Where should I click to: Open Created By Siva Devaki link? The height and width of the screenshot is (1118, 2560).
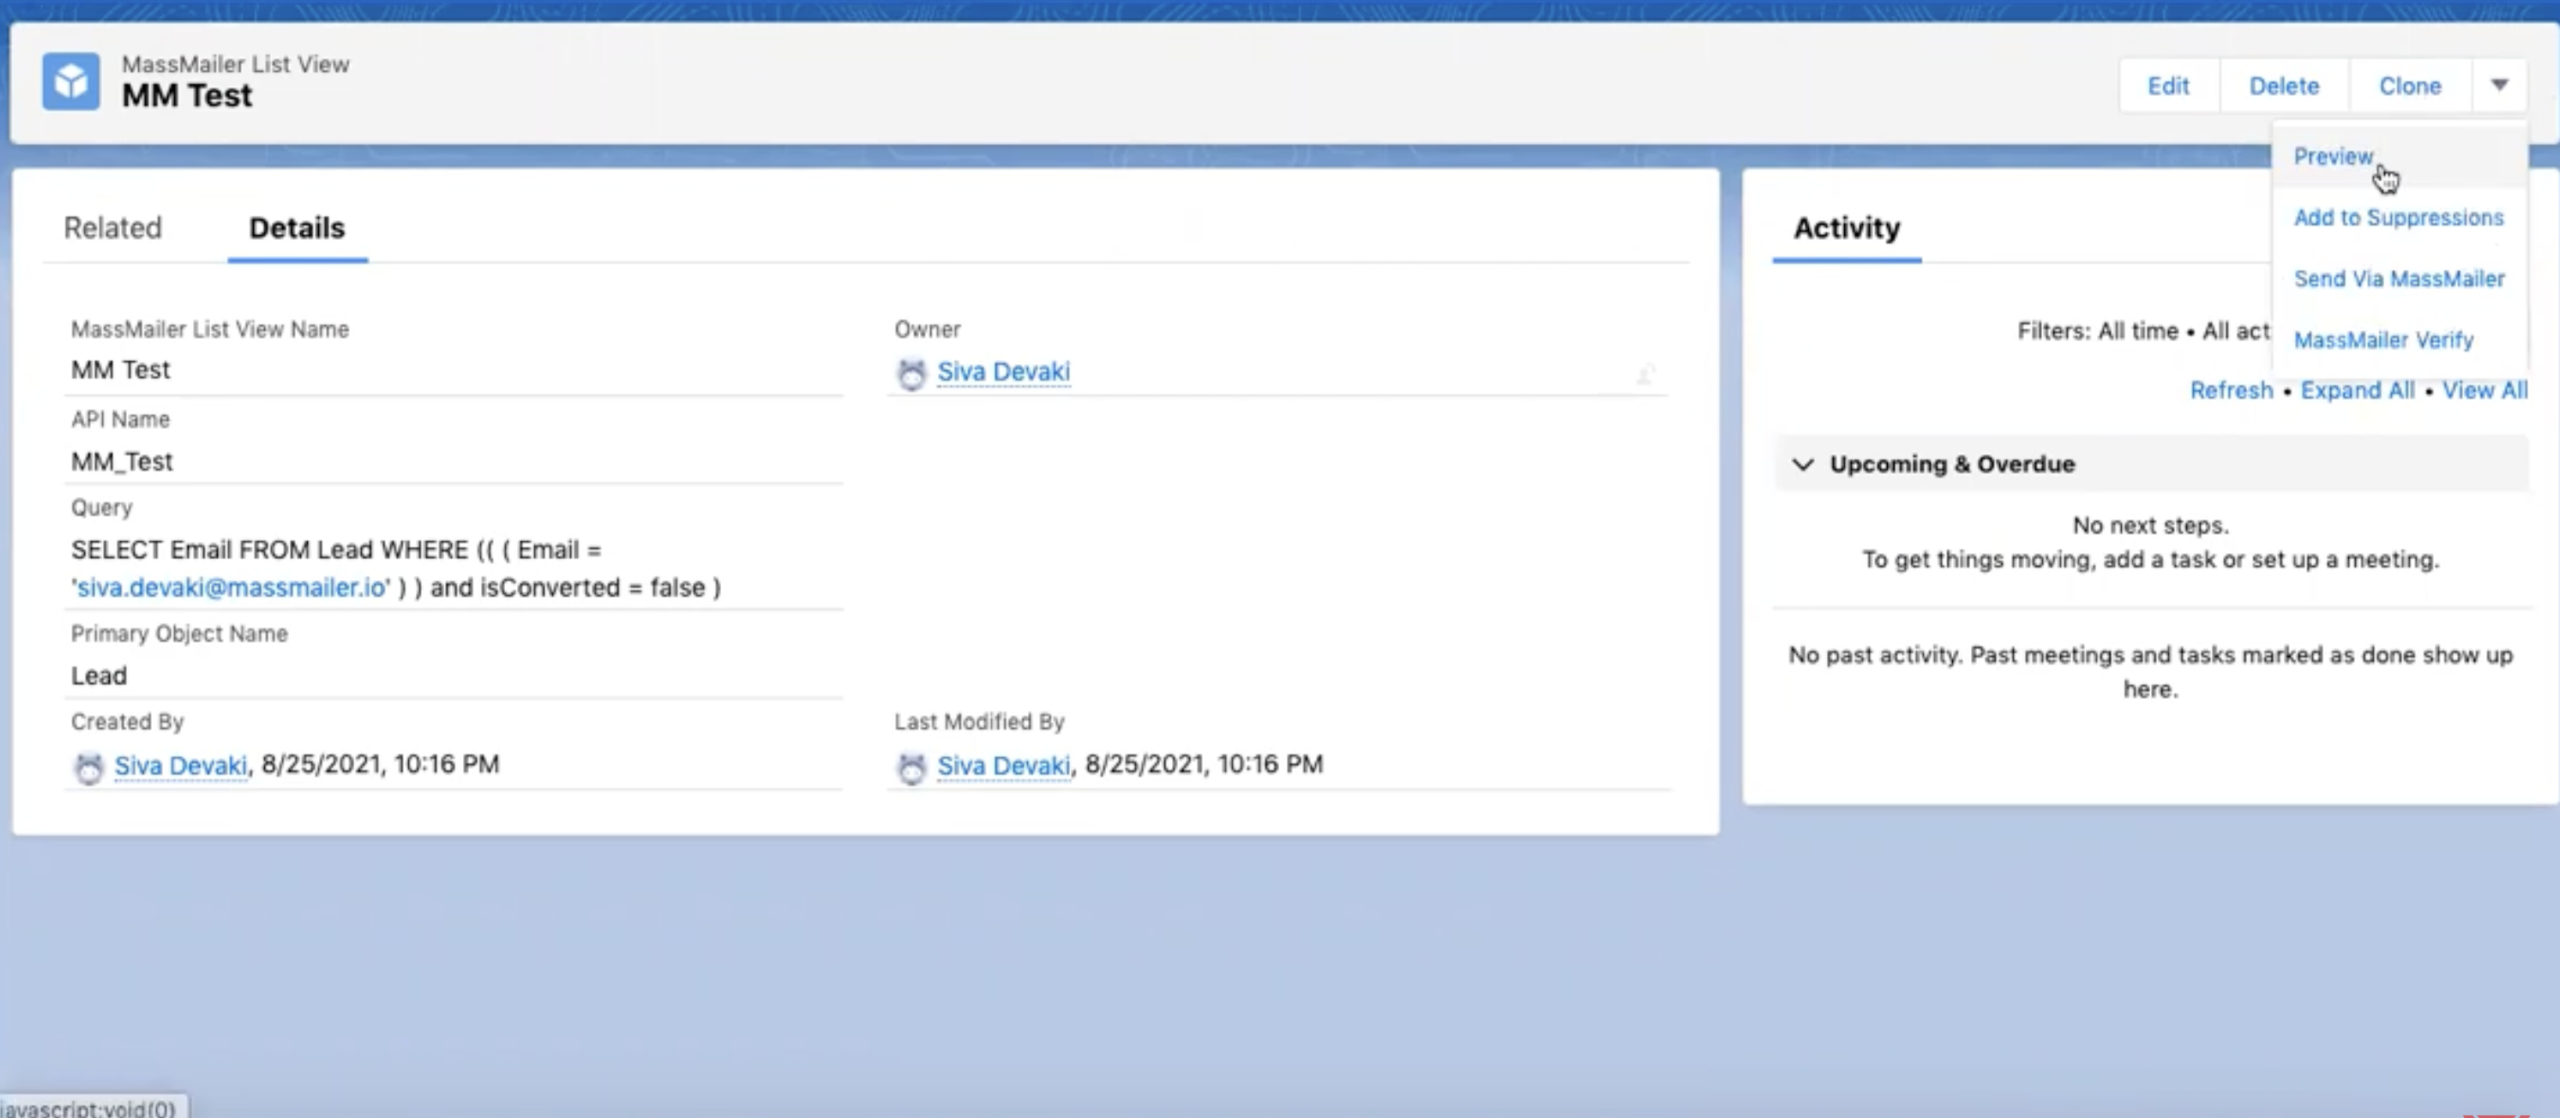[x=180, y=765]
